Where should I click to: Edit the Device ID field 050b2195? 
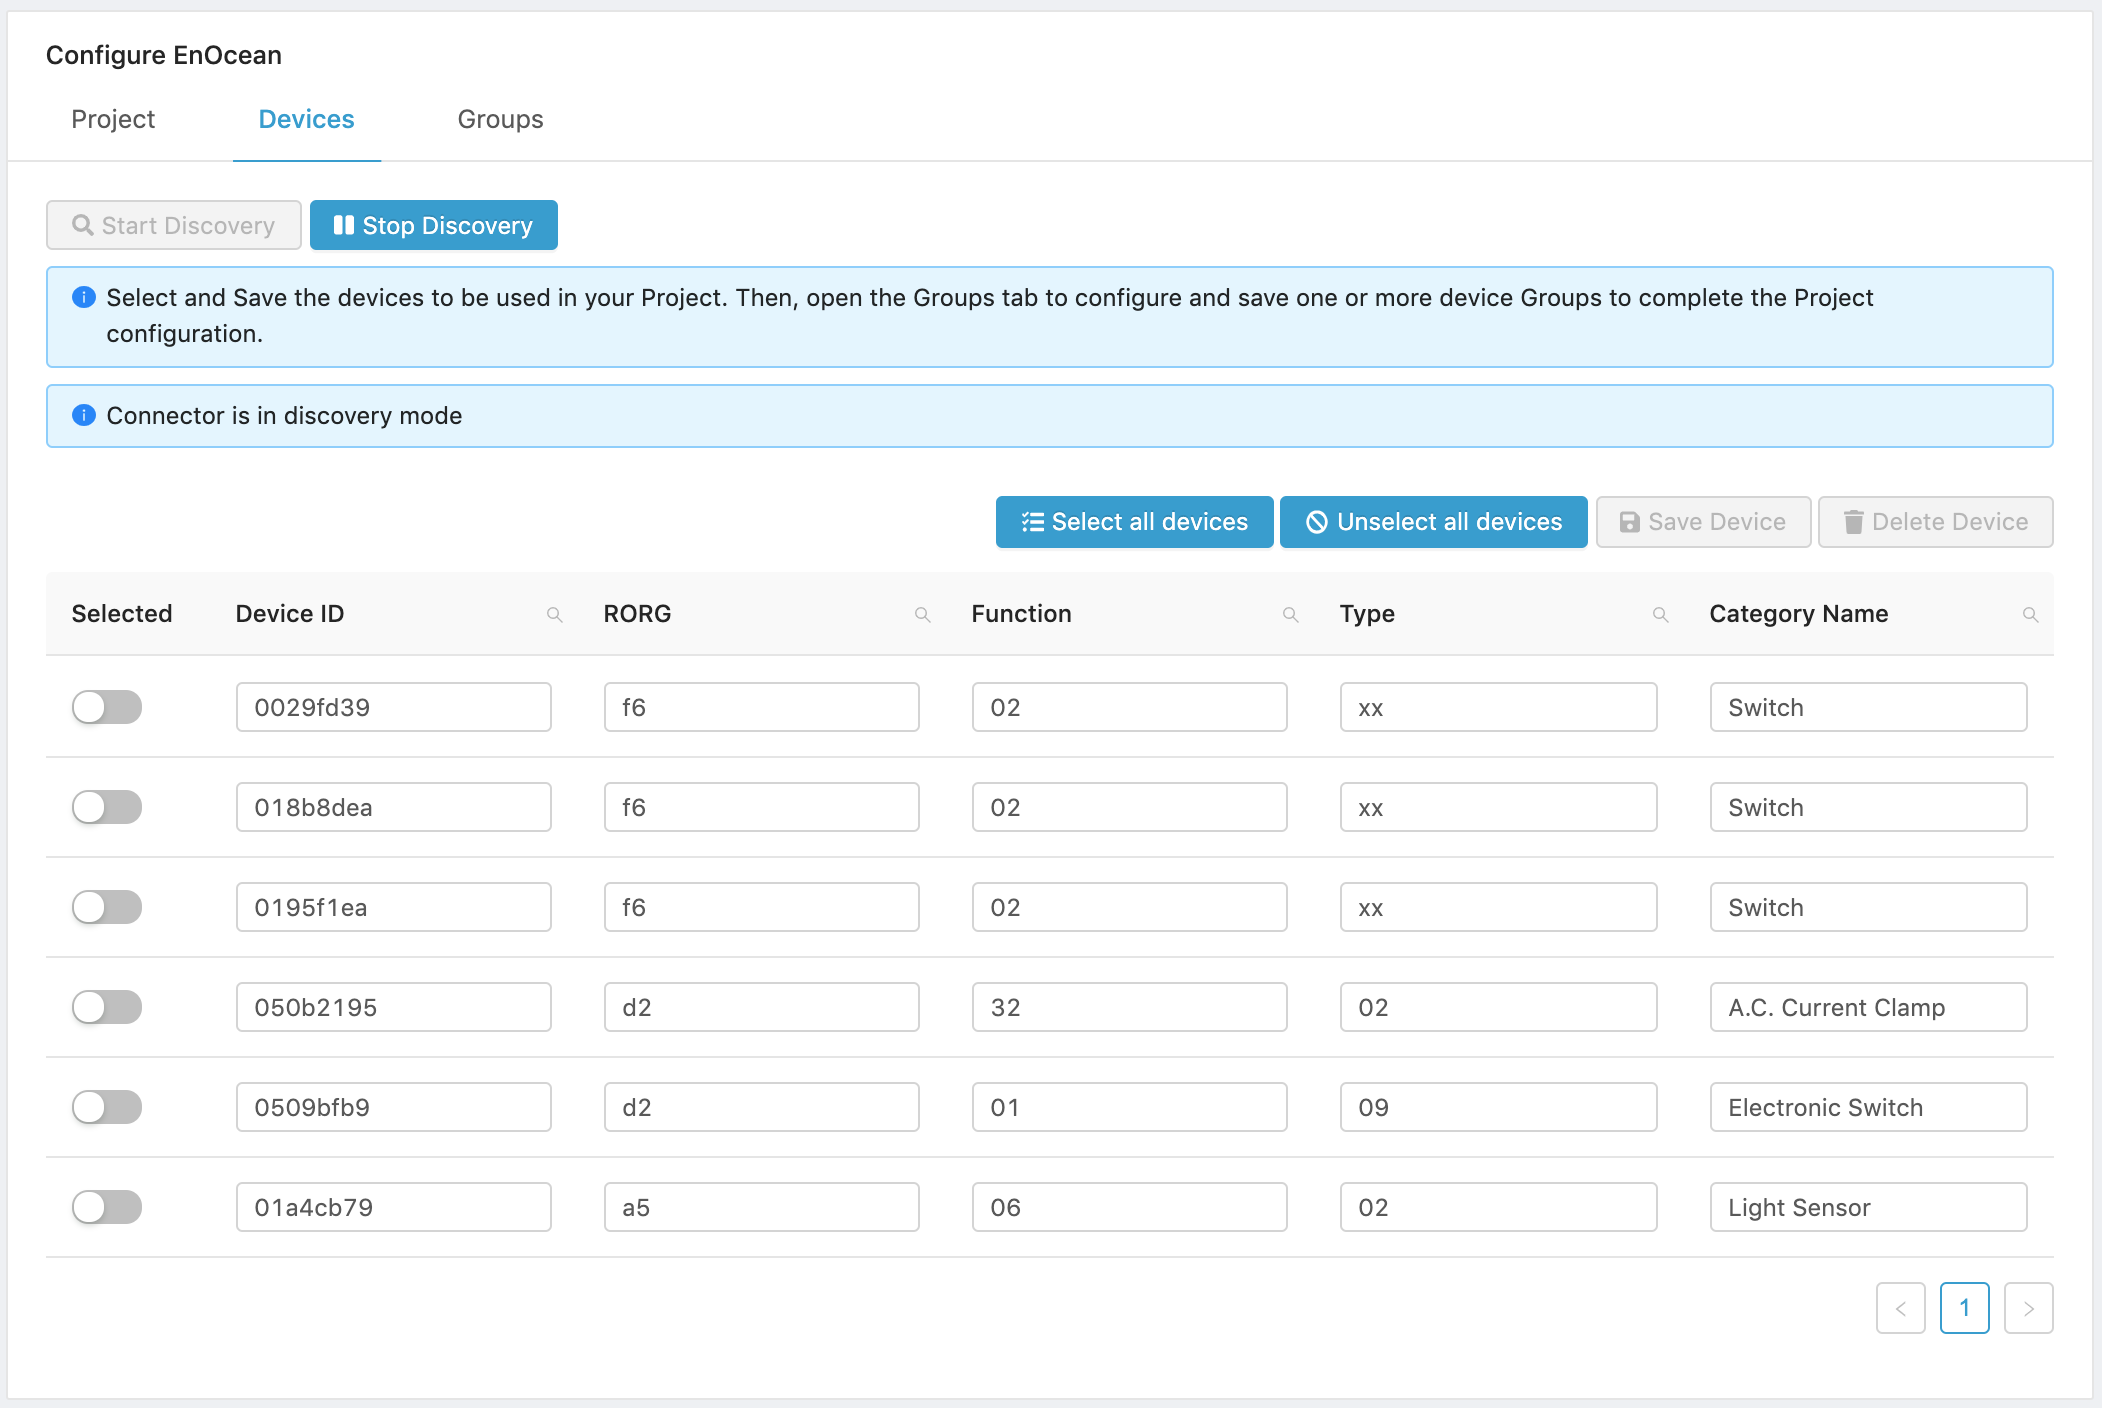click(x=394, y=1007)
